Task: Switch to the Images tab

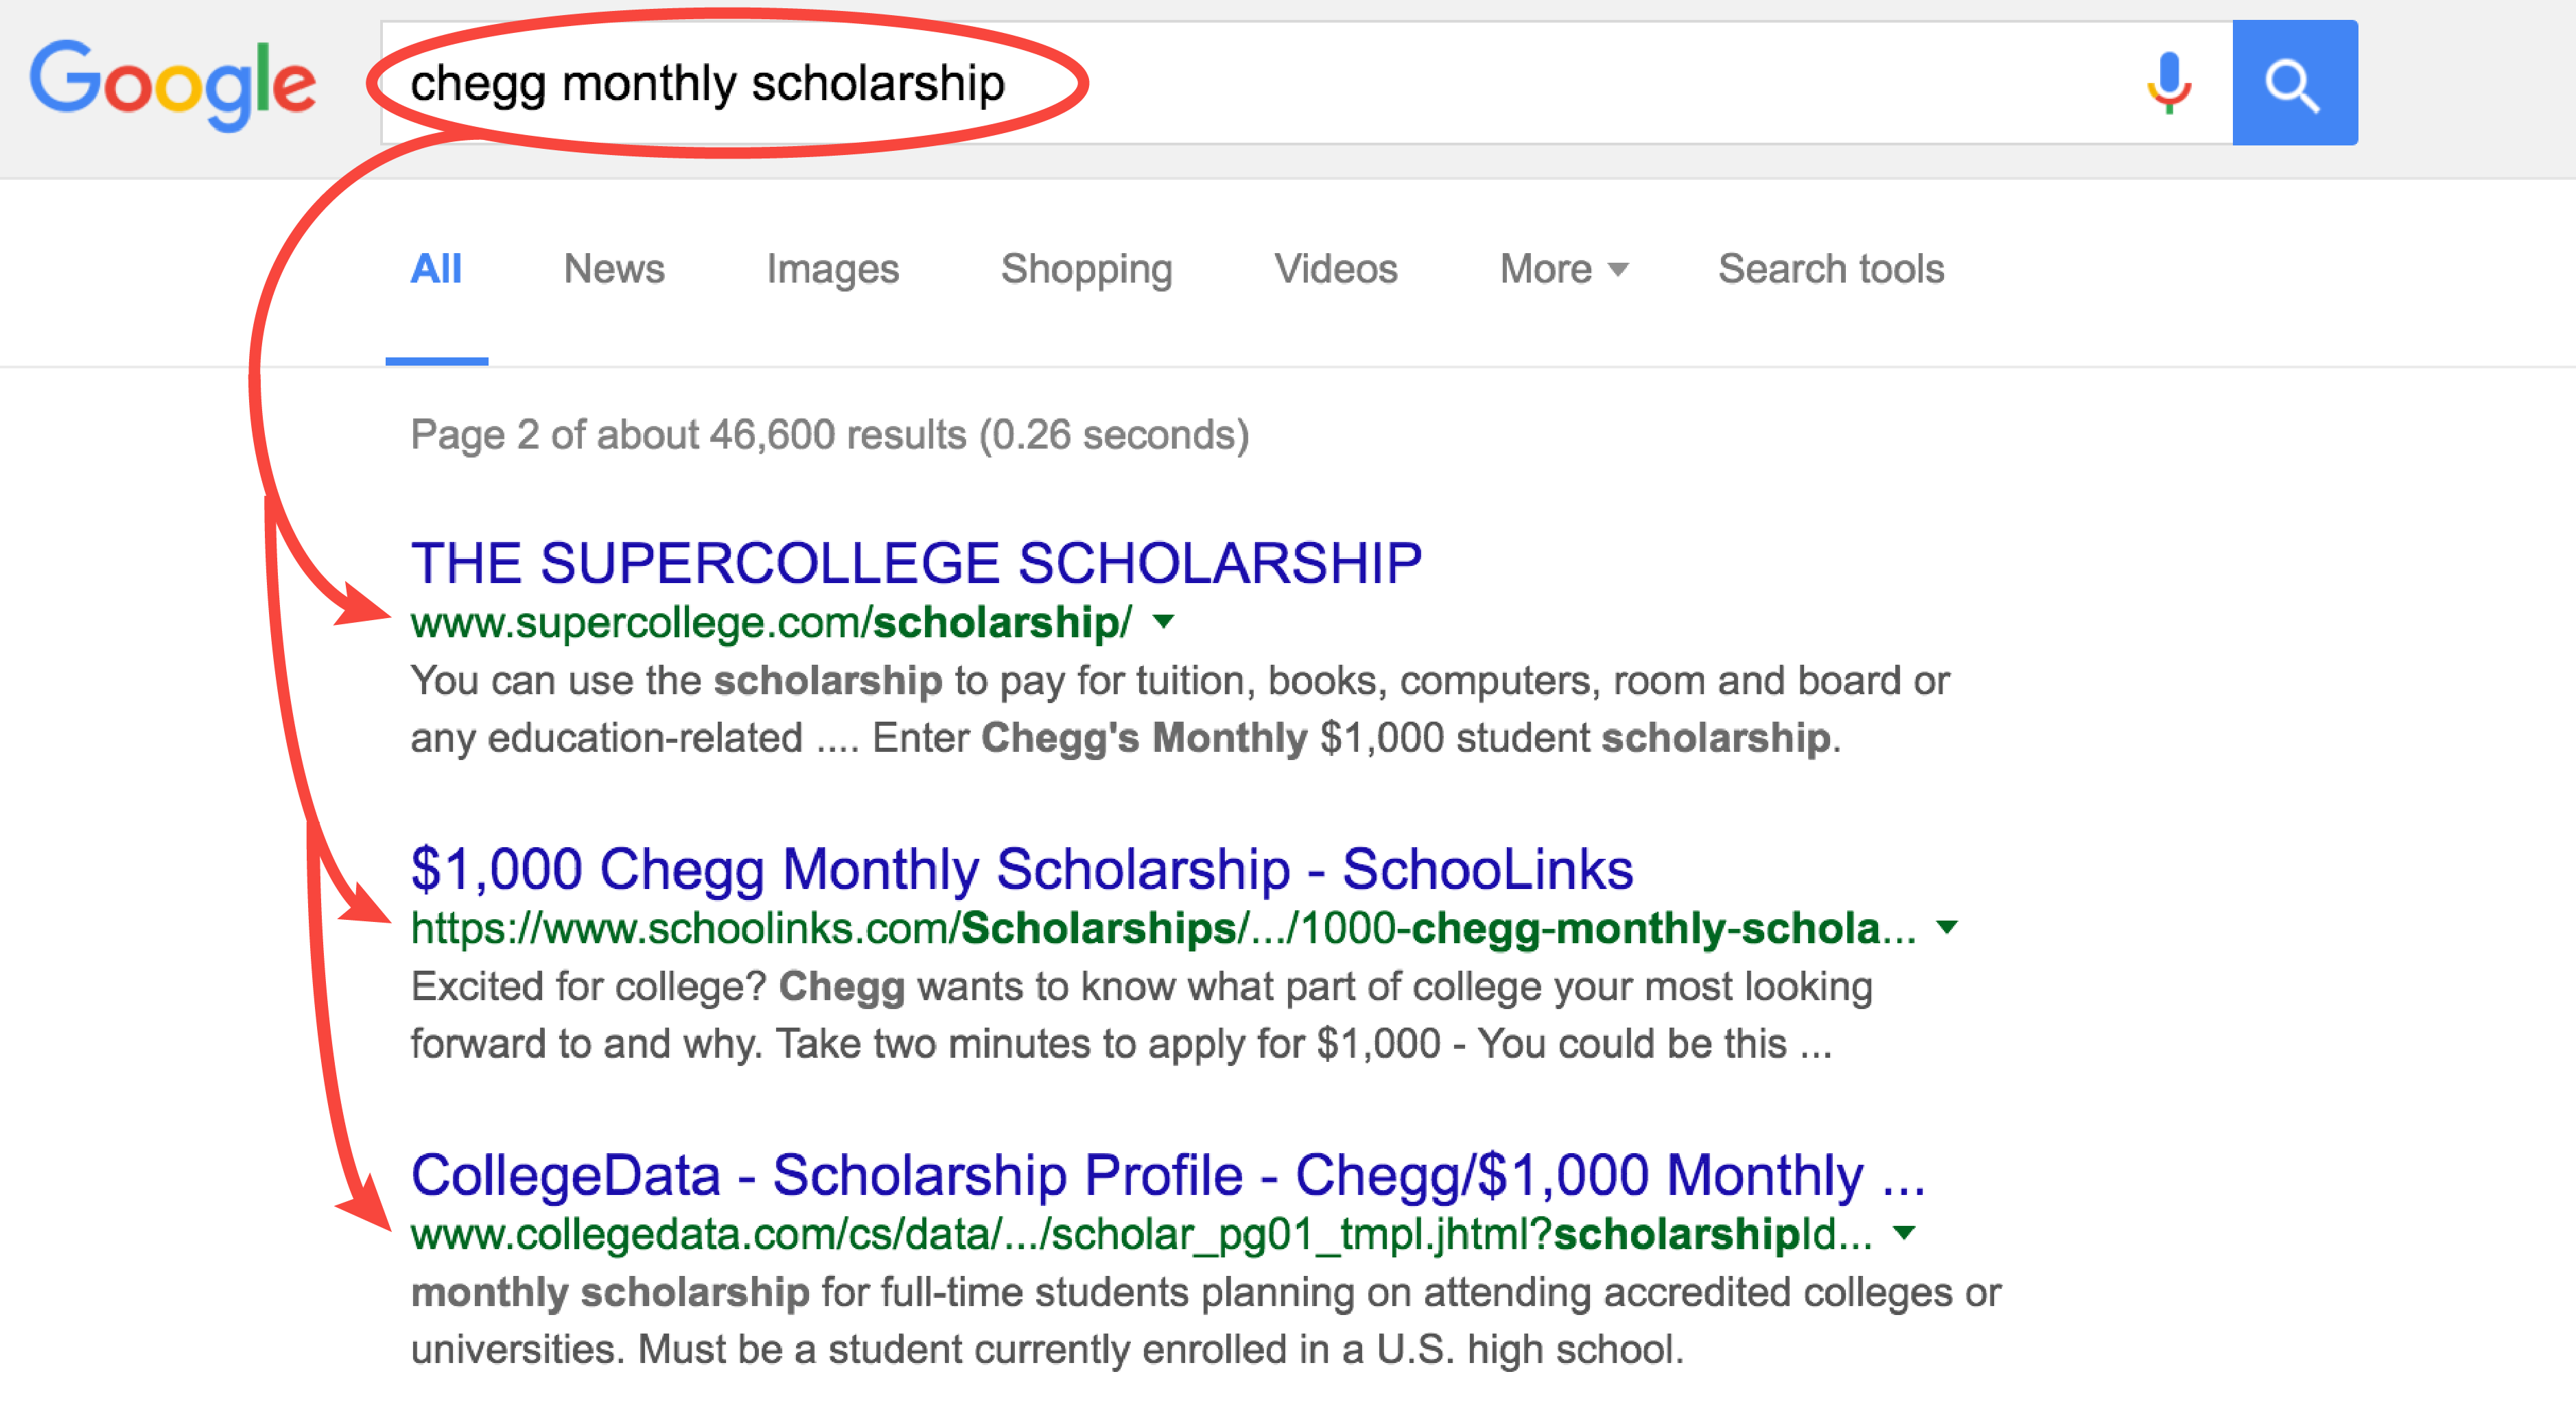Action: [x=832, y=269]
